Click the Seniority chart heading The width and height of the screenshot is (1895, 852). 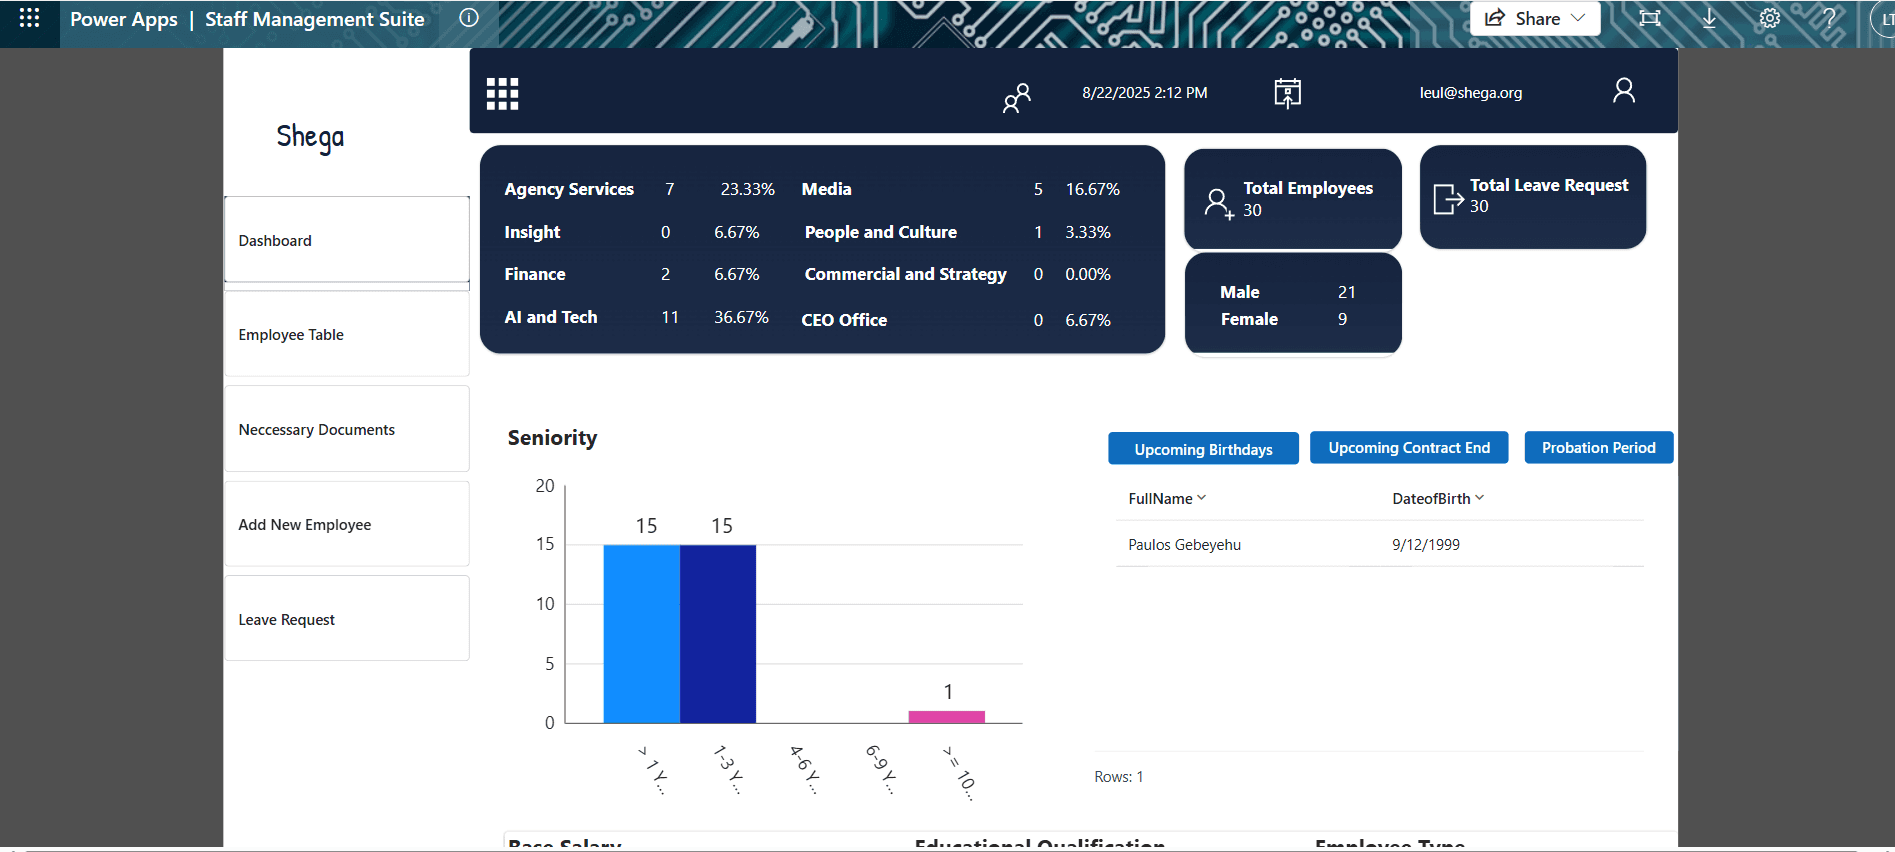pyautogui.click(x=552, y=438)
